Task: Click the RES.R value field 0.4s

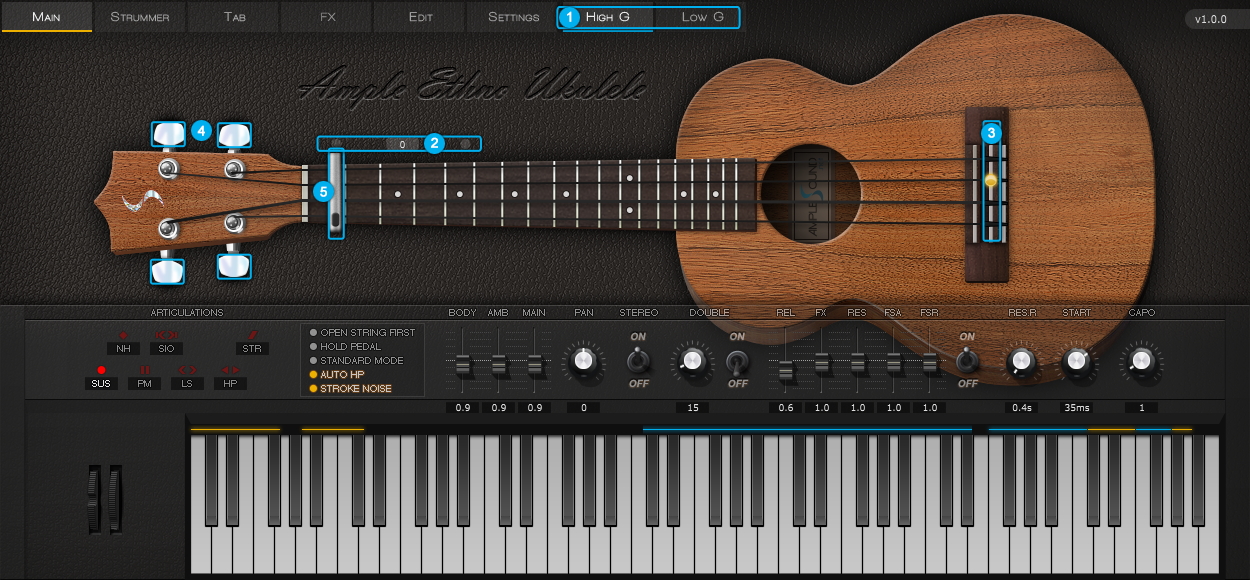Action: 1022,408
